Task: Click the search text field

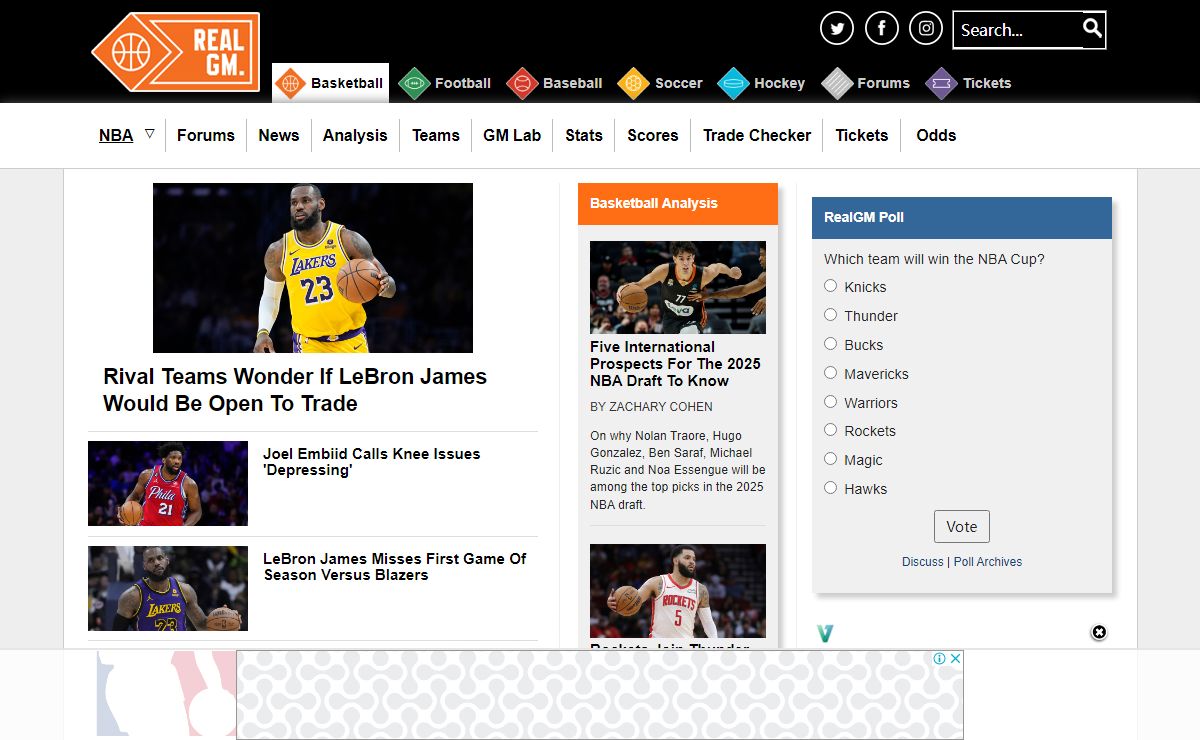Action: 1017,30
